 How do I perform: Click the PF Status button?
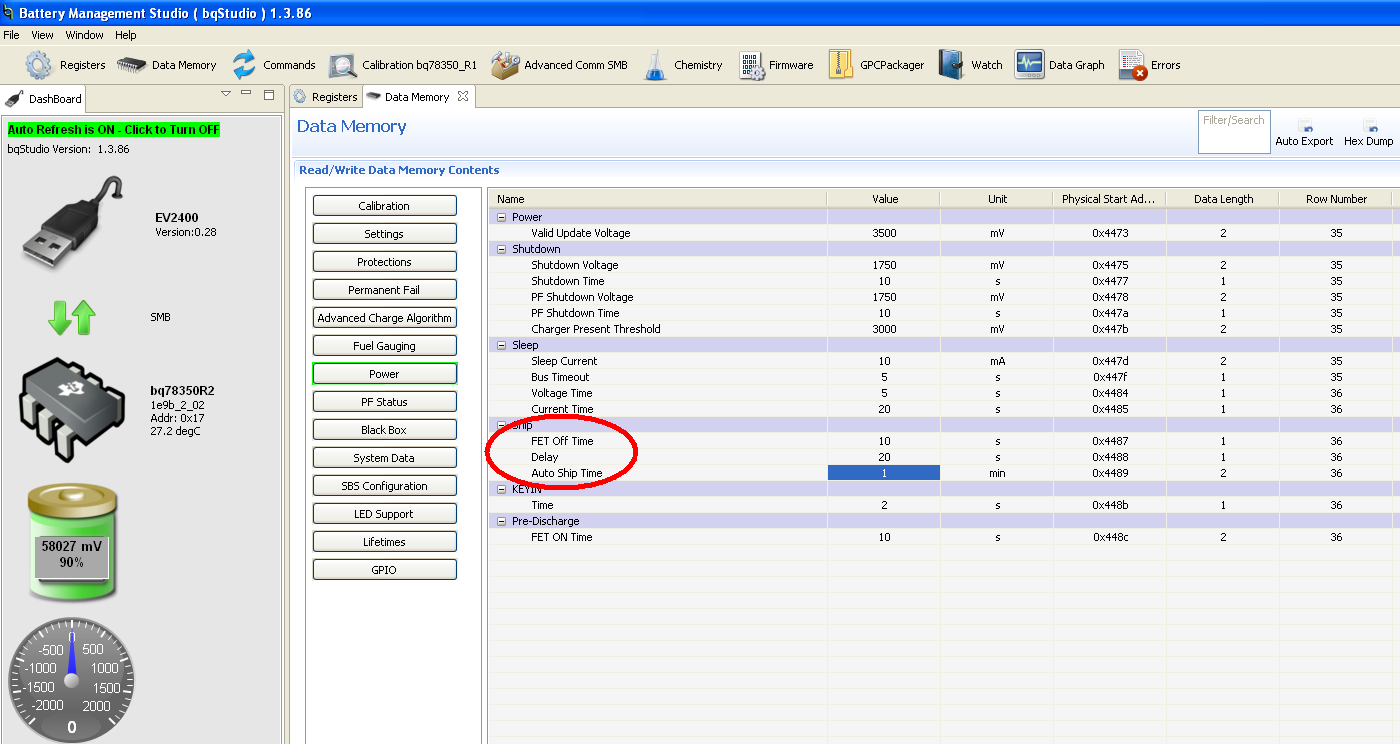pos(385,402)
